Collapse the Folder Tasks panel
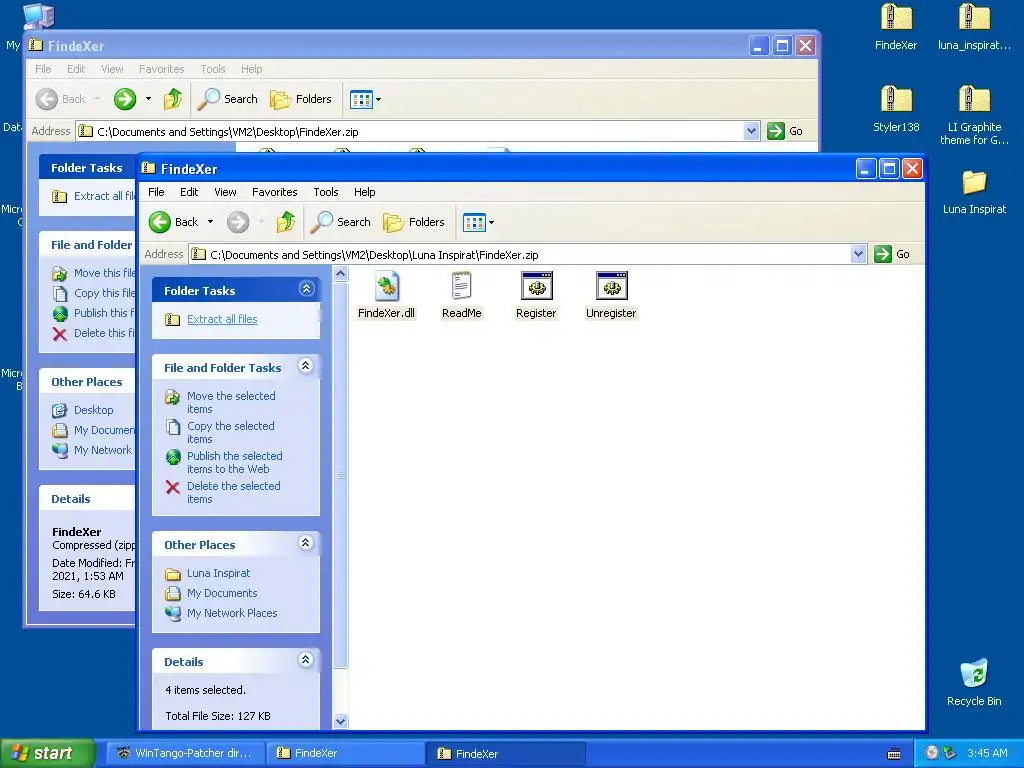Viewport: 1024px width, 768px height. click(x=306, y=289)
